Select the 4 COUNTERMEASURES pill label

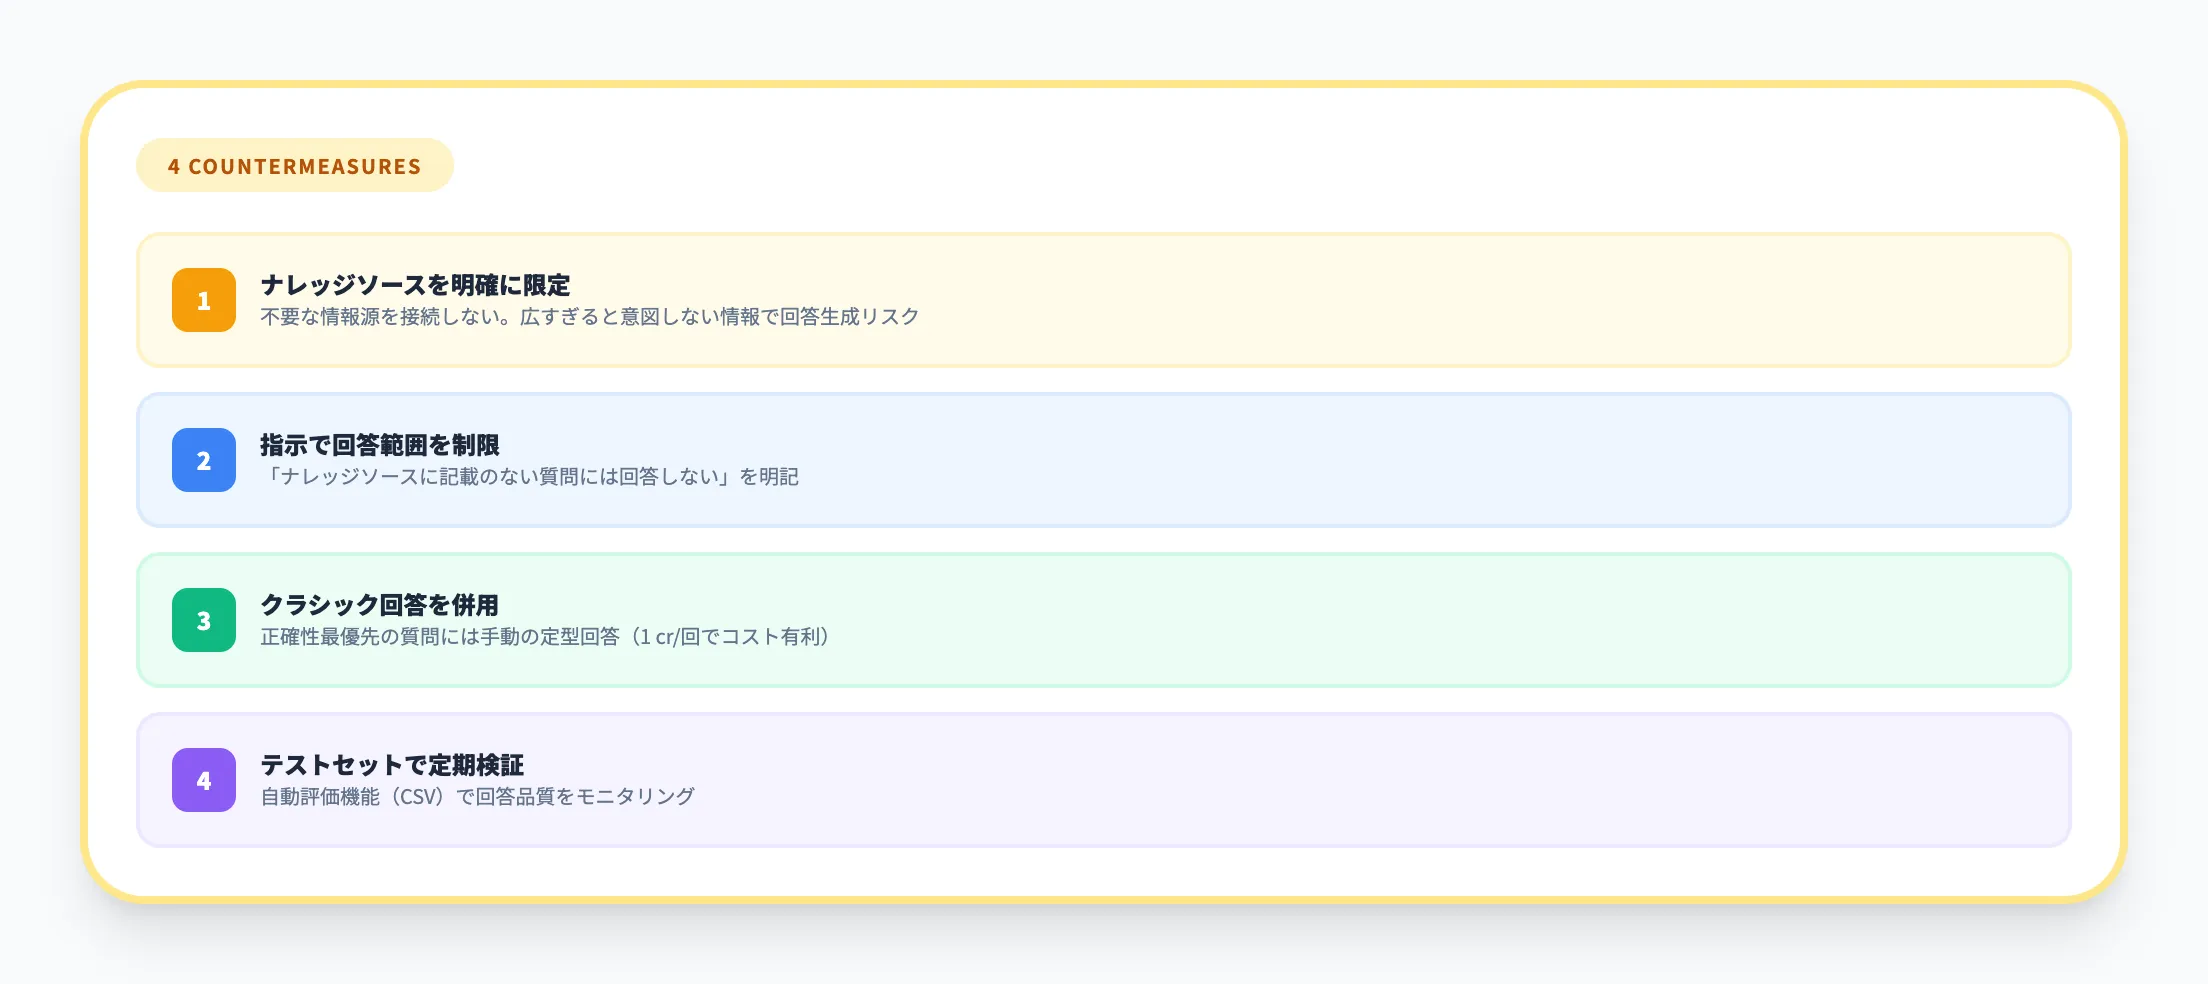point(294,165)
